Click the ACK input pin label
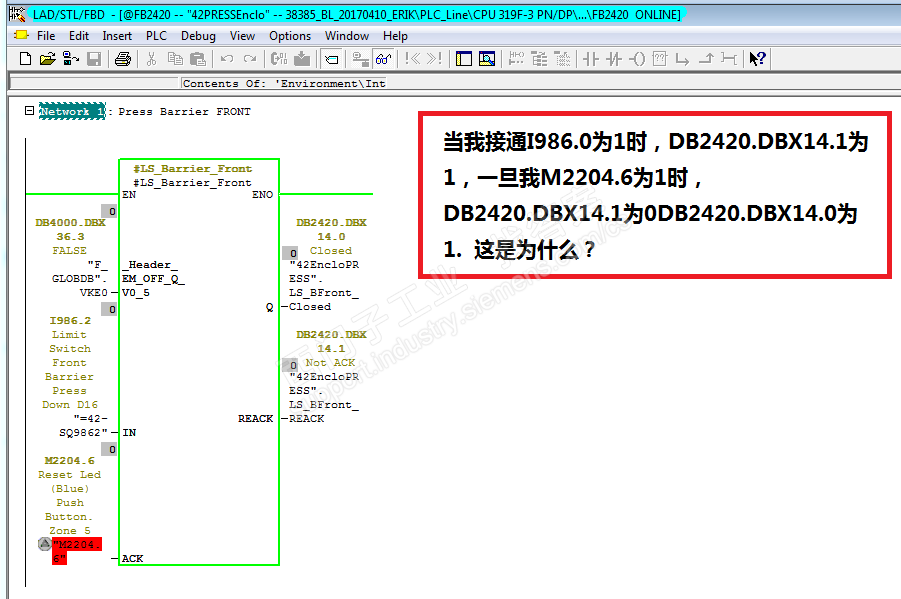The image size is (901, 599). click(x=133, y=558)
